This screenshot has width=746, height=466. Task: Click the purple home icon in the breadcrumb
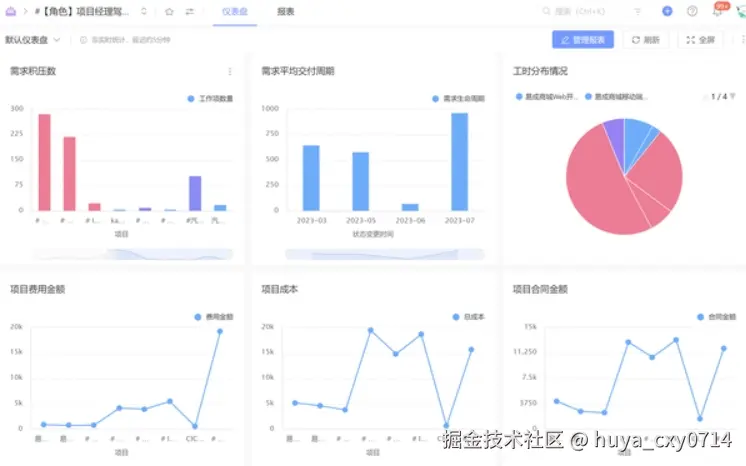point(10,11)
